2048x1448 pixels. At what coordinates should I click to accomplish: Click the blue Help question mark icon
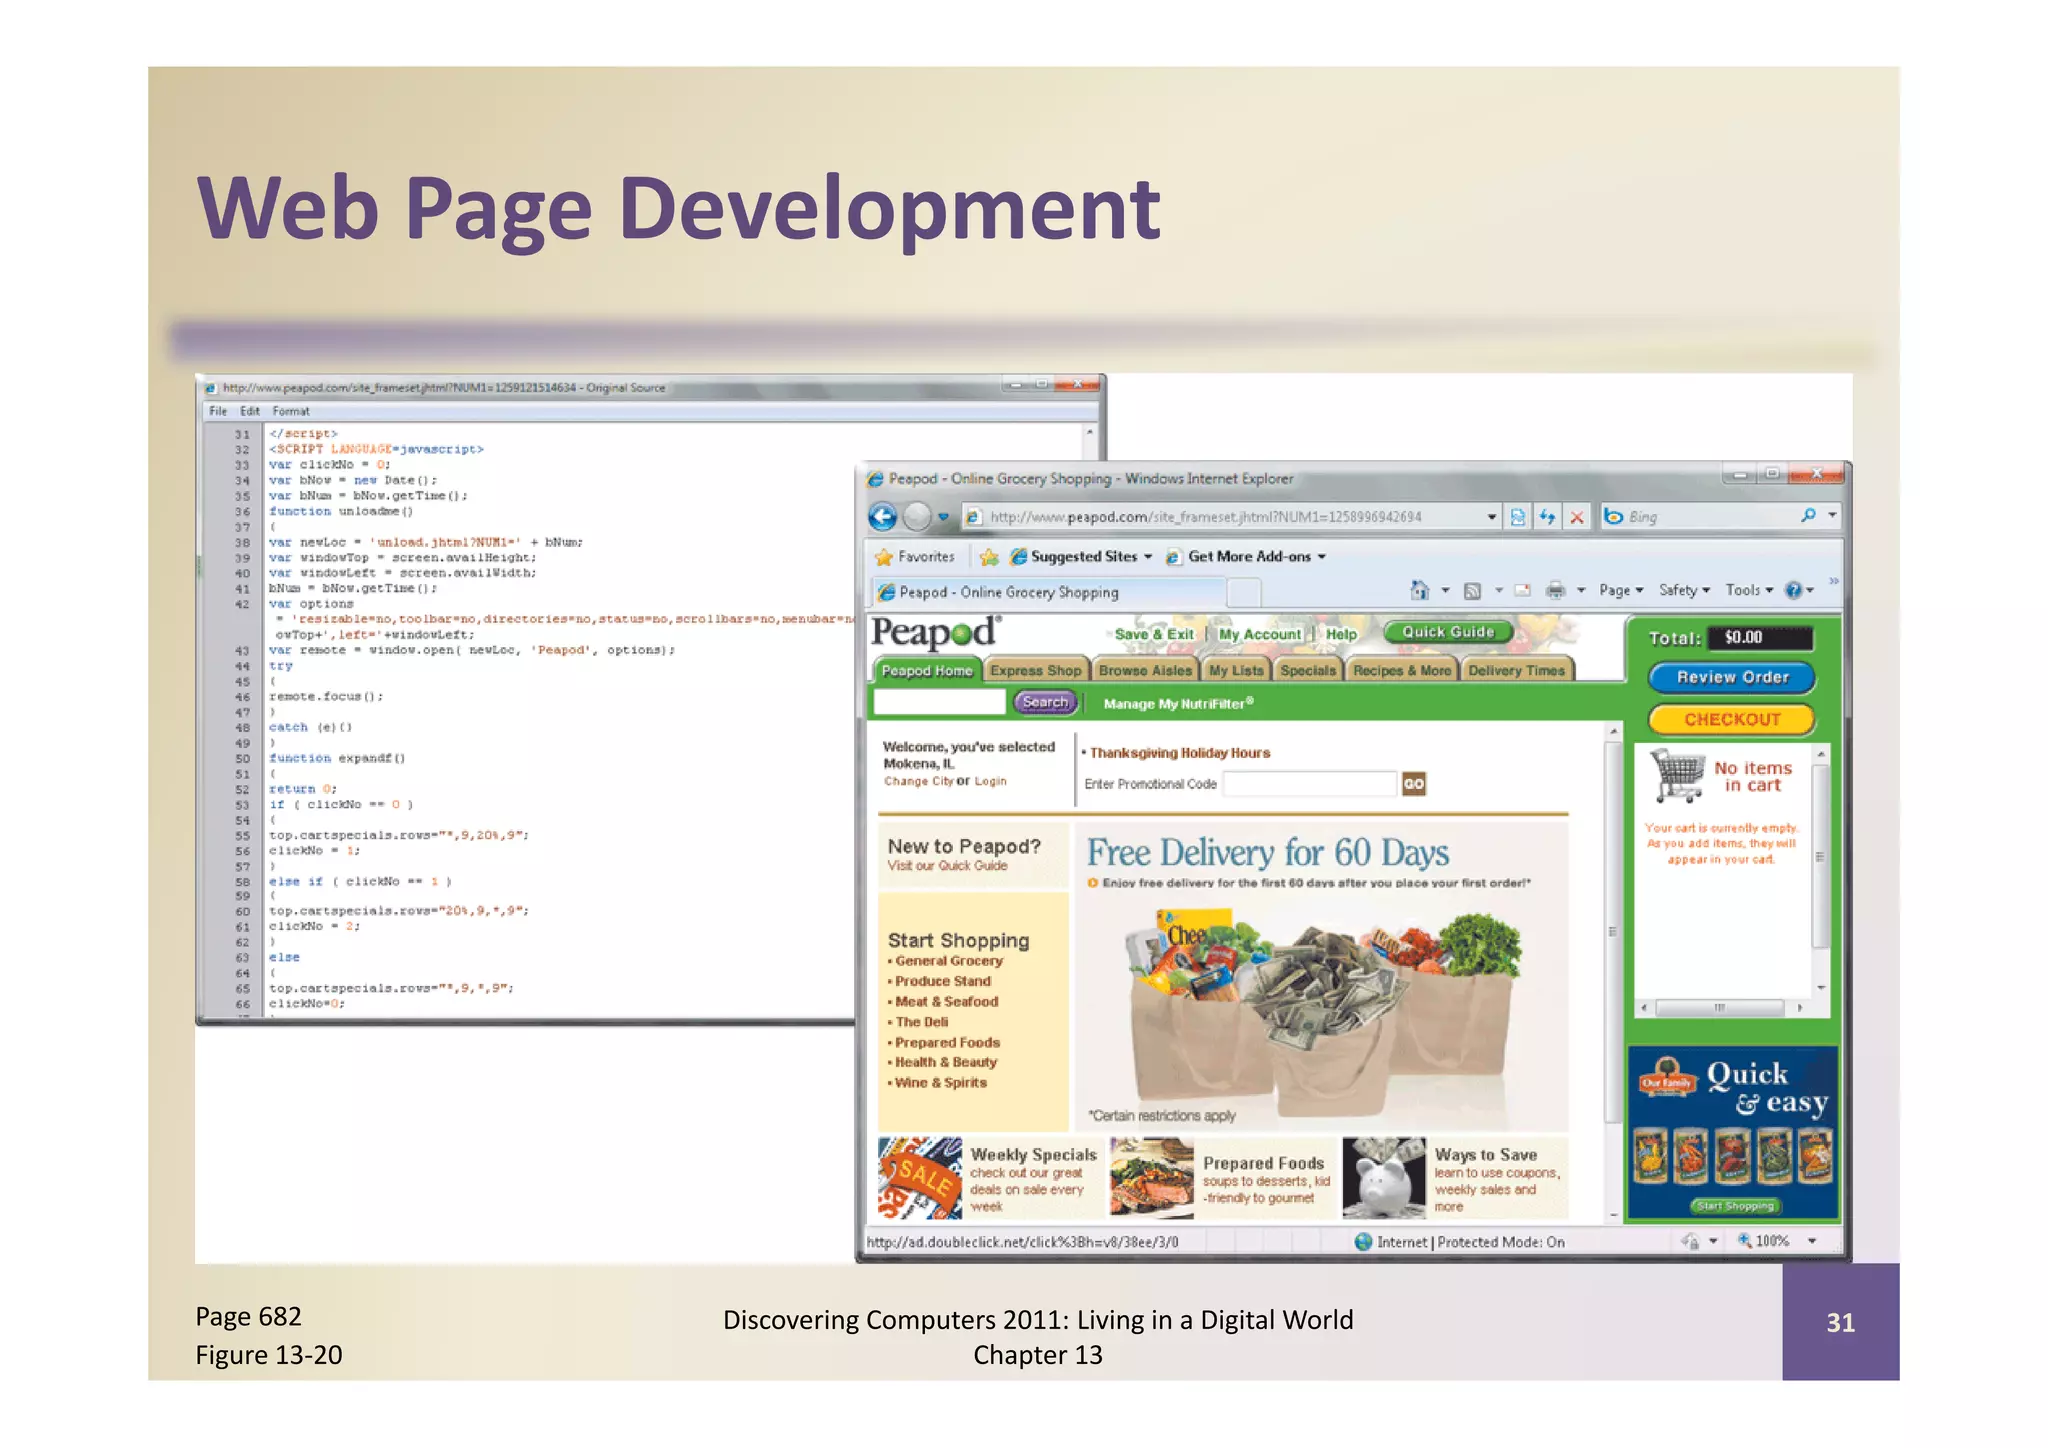click(x=1795, y=590)
